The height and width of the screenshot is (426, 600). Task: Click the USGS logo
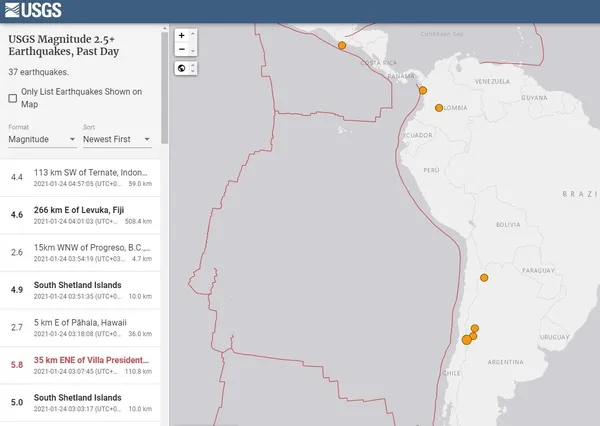click(x=33, y=11)
